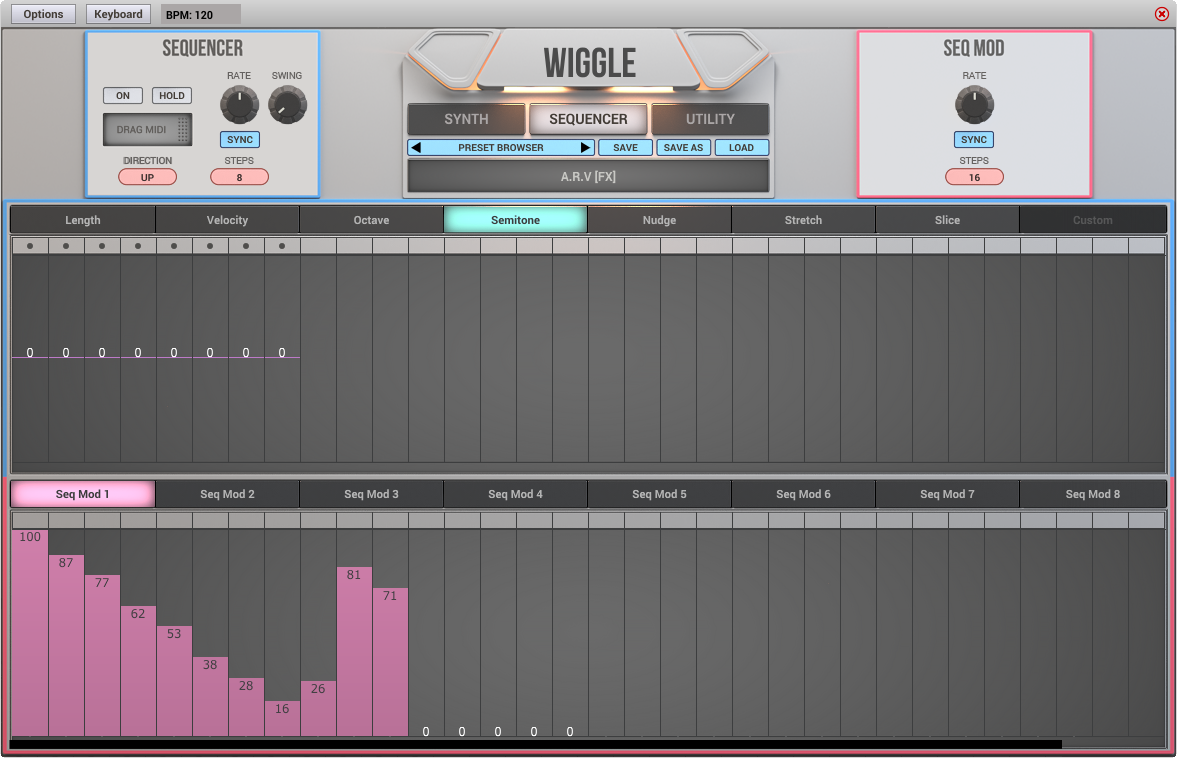1177x758 pixels.
Task: Open the Seq Mod 7 tab
Action: [x=947, y=494]
